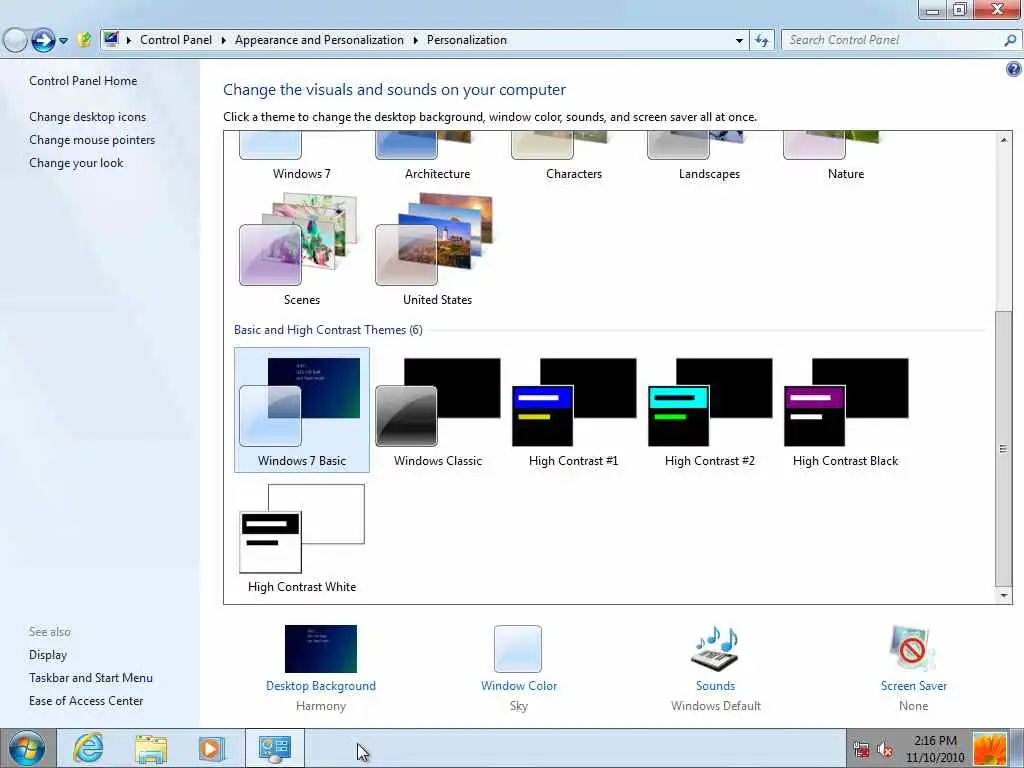Select the Landscapes theme

[709, 157]
